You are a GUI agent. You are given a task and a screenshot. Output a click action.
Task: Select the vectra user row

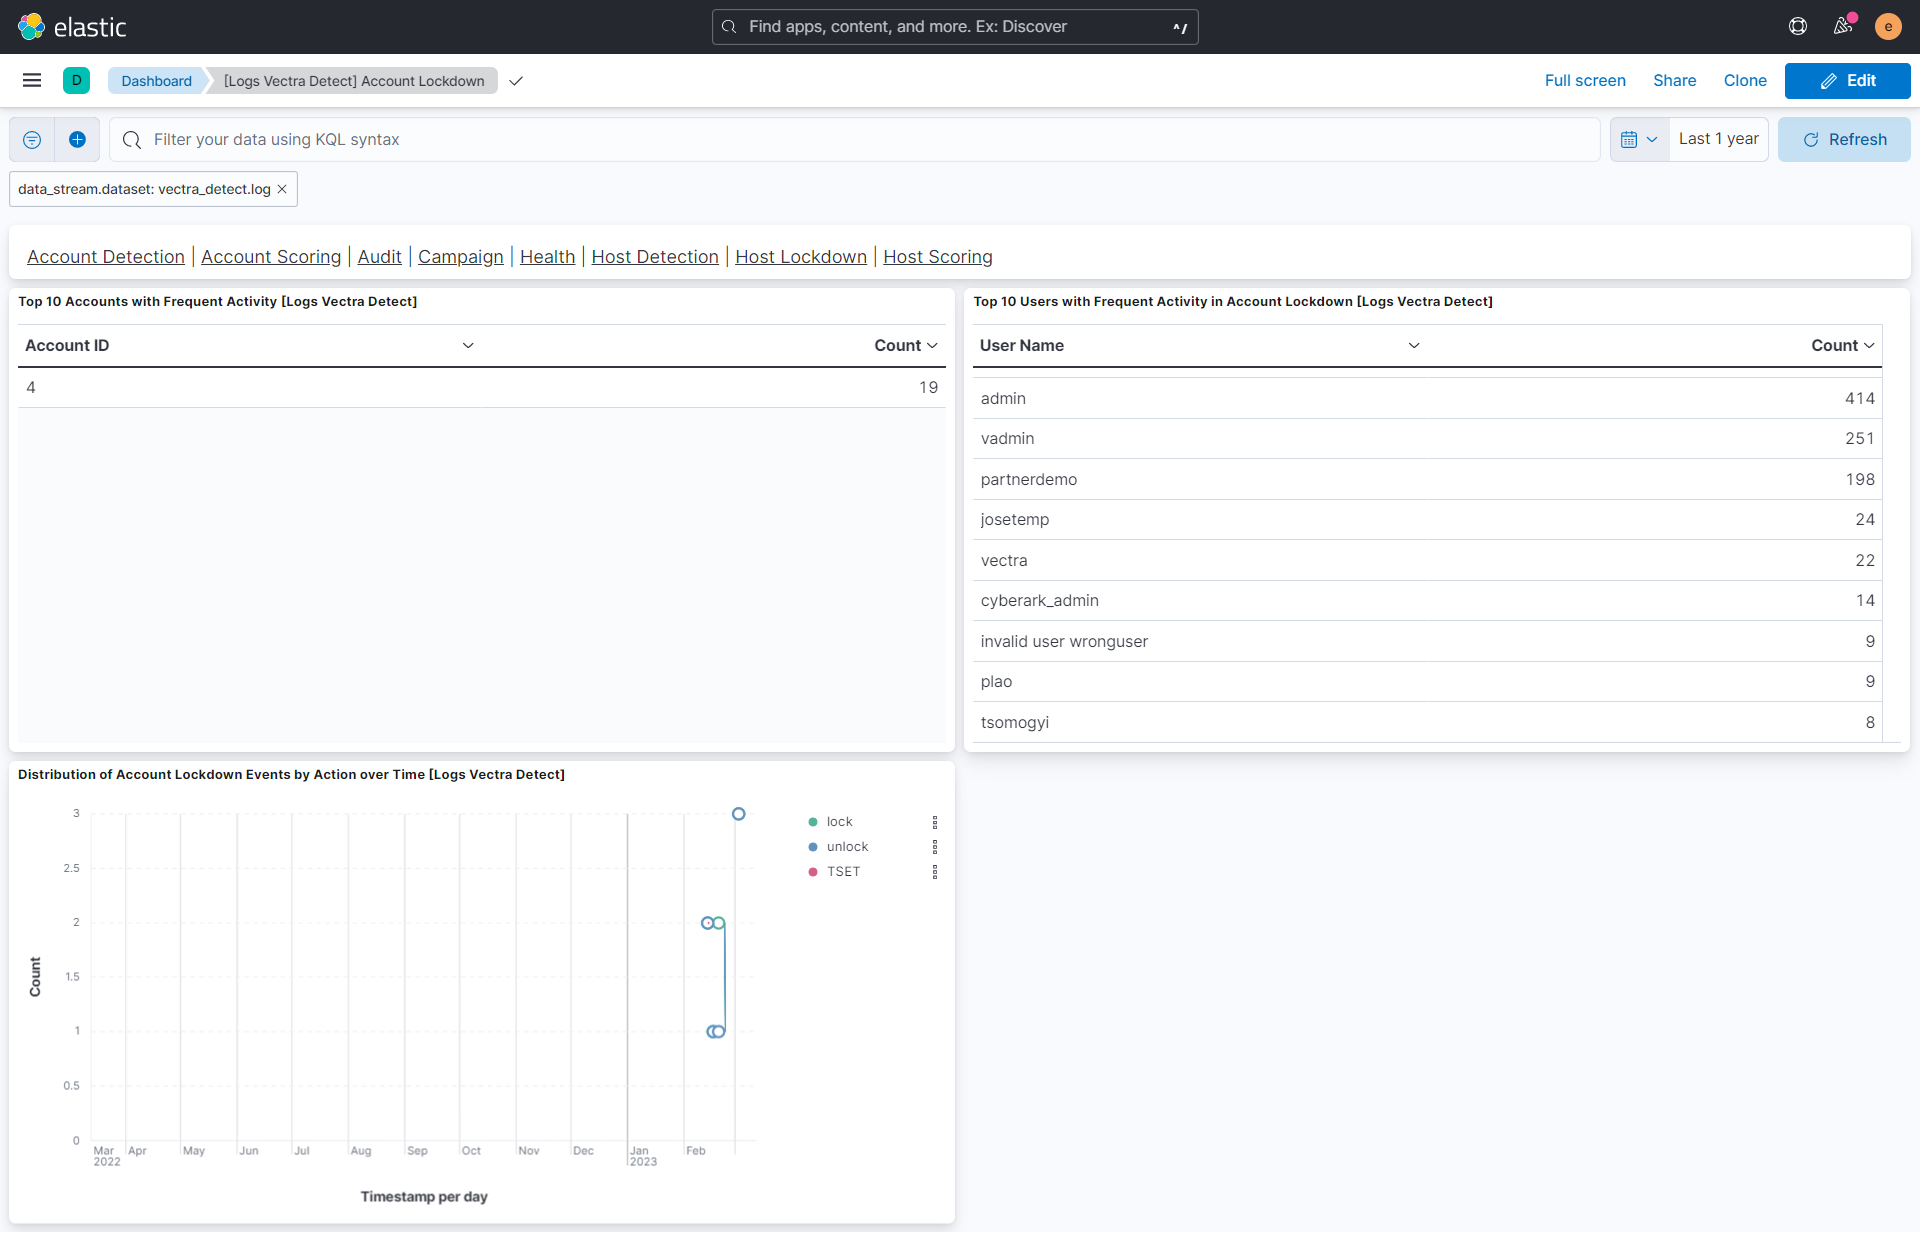pyautogui.click(x=1428, y=561)
